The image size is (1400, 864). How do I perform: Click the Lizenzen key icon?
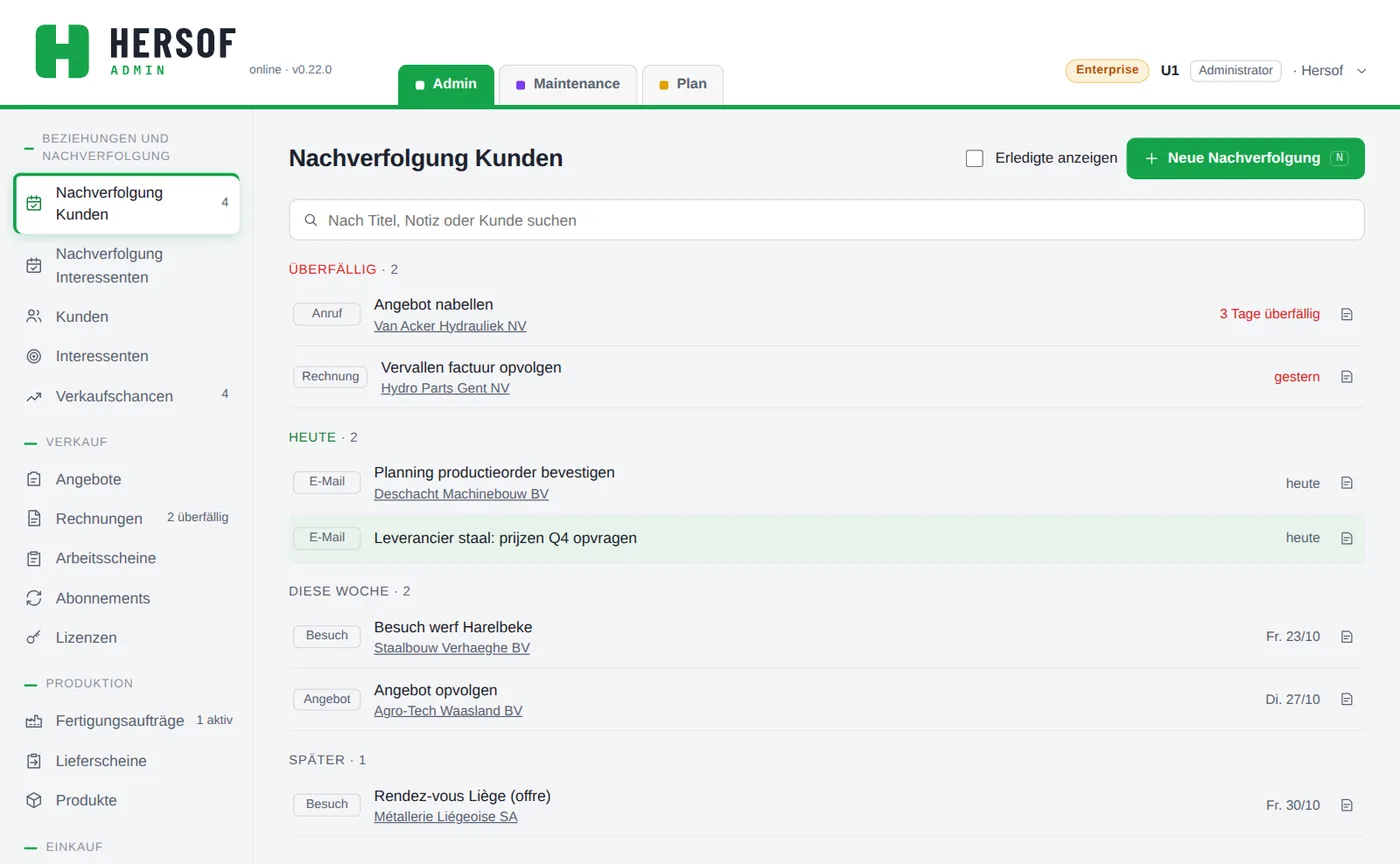[x=34, y=637]
